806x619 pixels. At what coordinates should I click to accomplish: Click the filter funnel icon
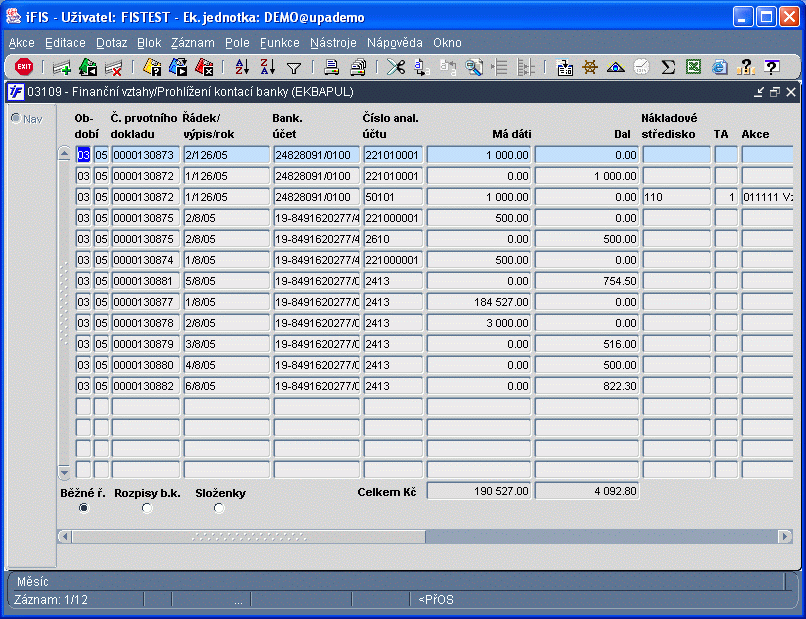click(294, 68)
